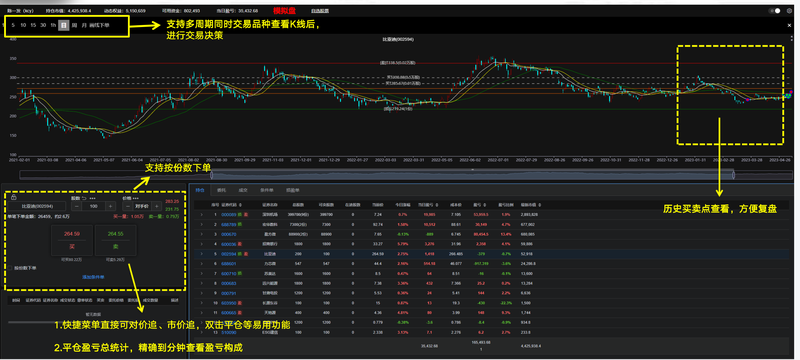The height and width of the screenshot is (360, 800).
Task: Open stock code link 688789
Action: point(229,224)
